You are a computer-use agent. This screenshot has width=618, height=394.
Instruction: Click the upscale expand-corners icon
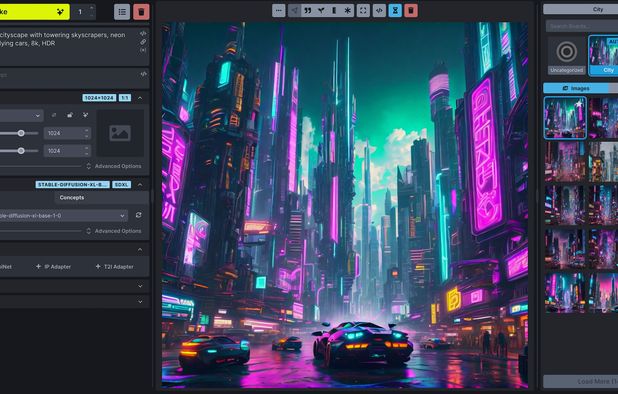click(x=363, y=11)
